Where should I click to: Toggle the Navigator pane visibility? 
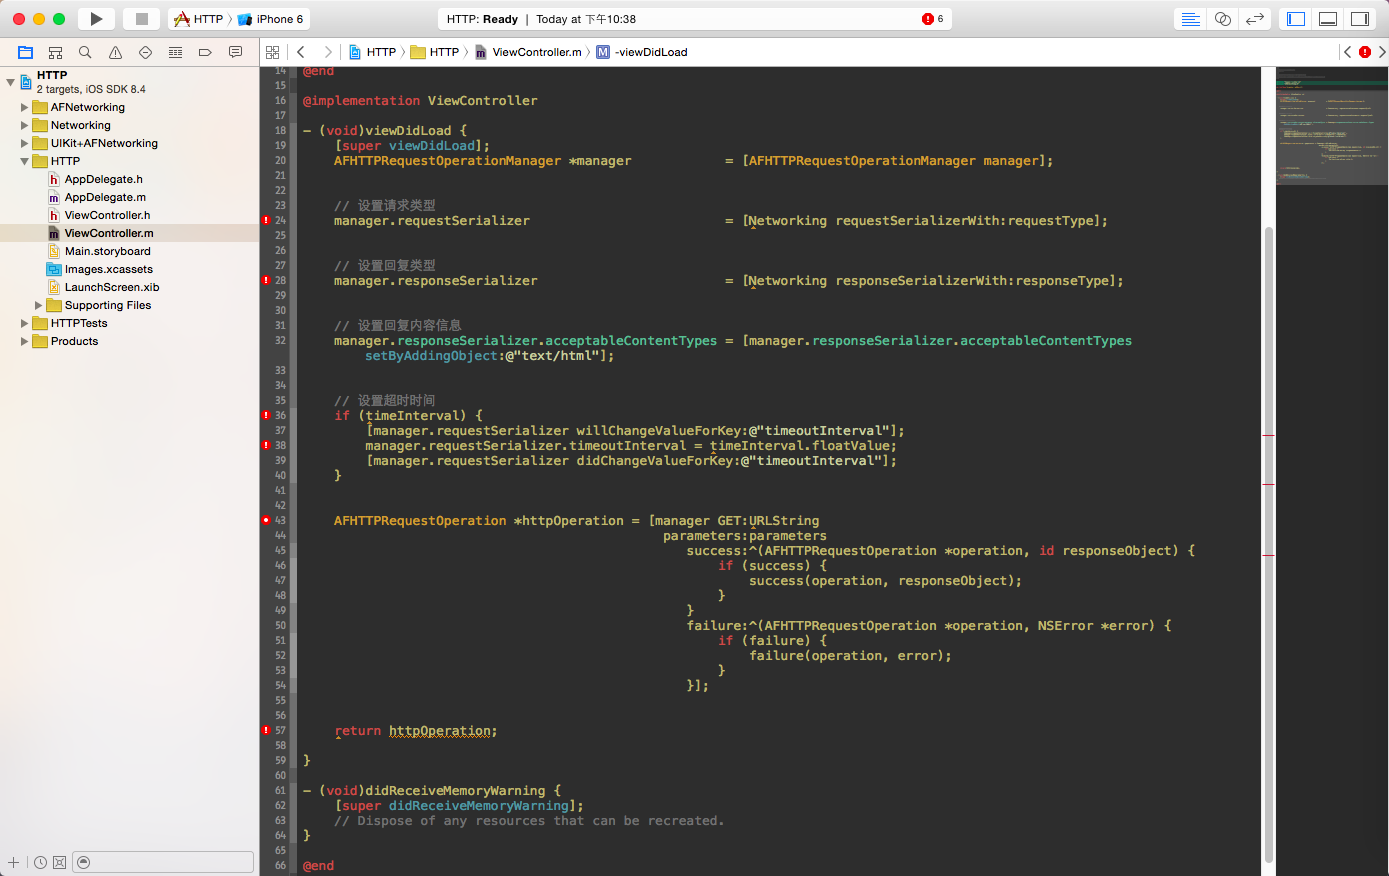coord(1296,19)
